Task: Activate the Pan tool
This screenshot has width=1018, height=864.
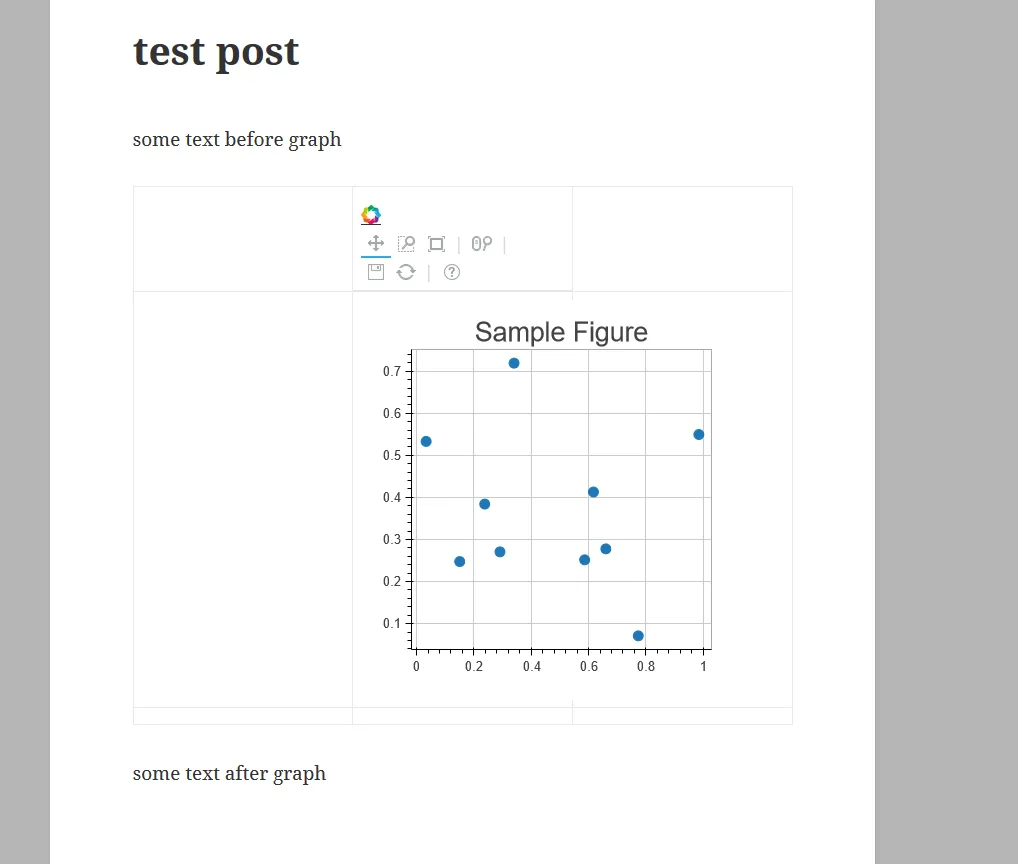Action: click(376, 243)
